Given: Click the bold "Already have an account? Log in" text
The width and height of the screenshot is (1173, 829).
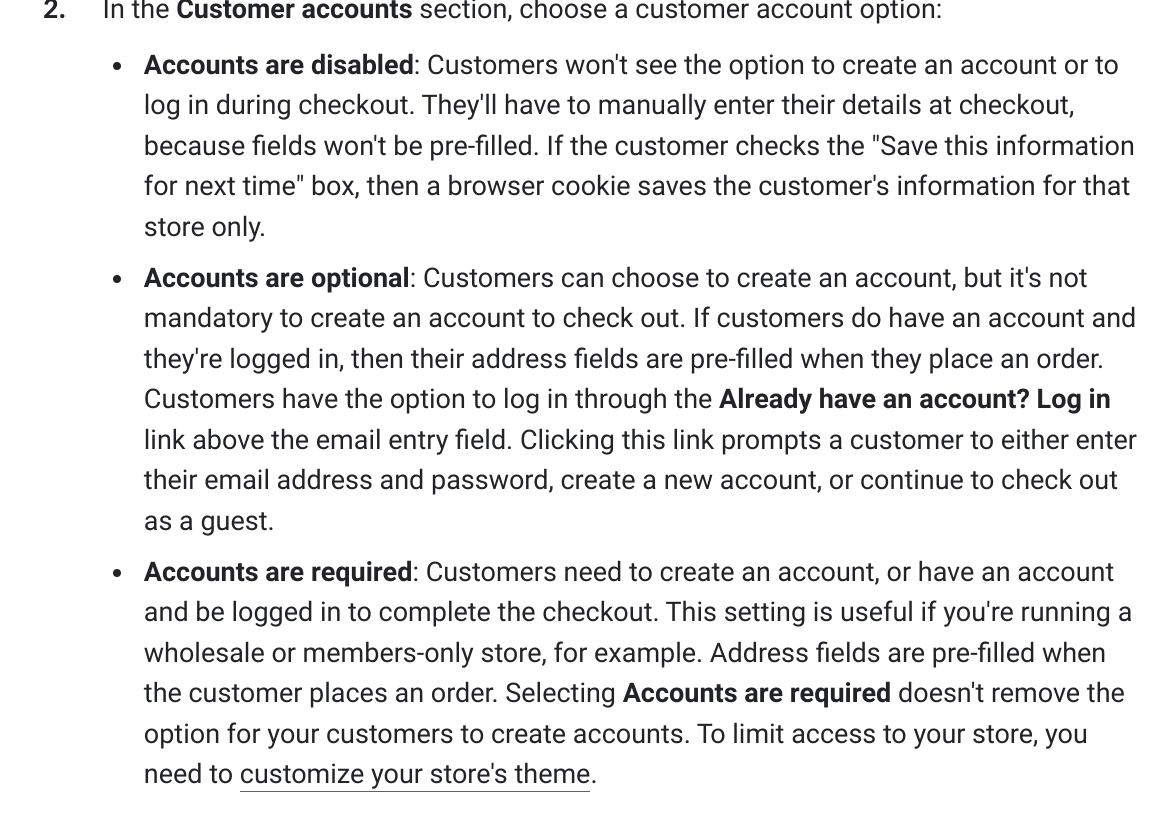Looking at the screenshot, I should coord(914,399).
